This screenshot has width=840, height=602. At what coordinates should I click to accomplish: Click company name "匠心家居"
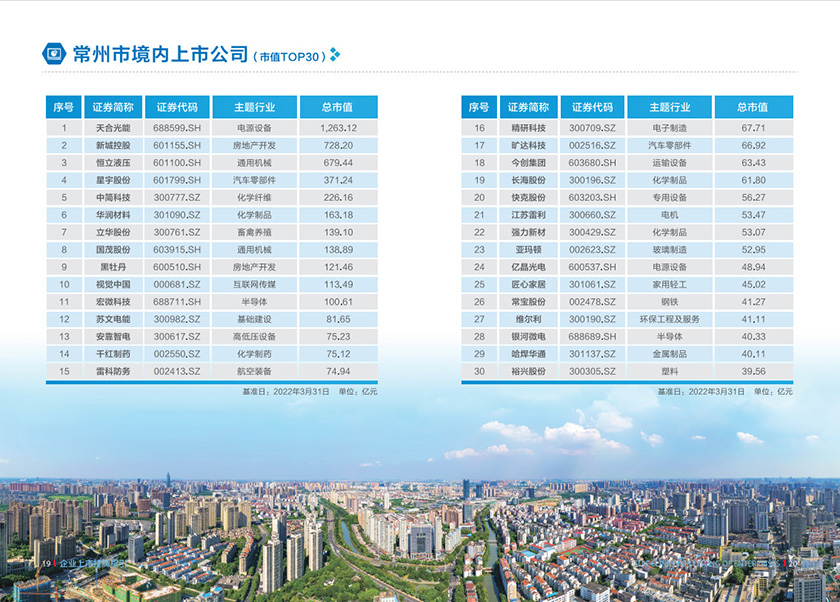(529, 284)
